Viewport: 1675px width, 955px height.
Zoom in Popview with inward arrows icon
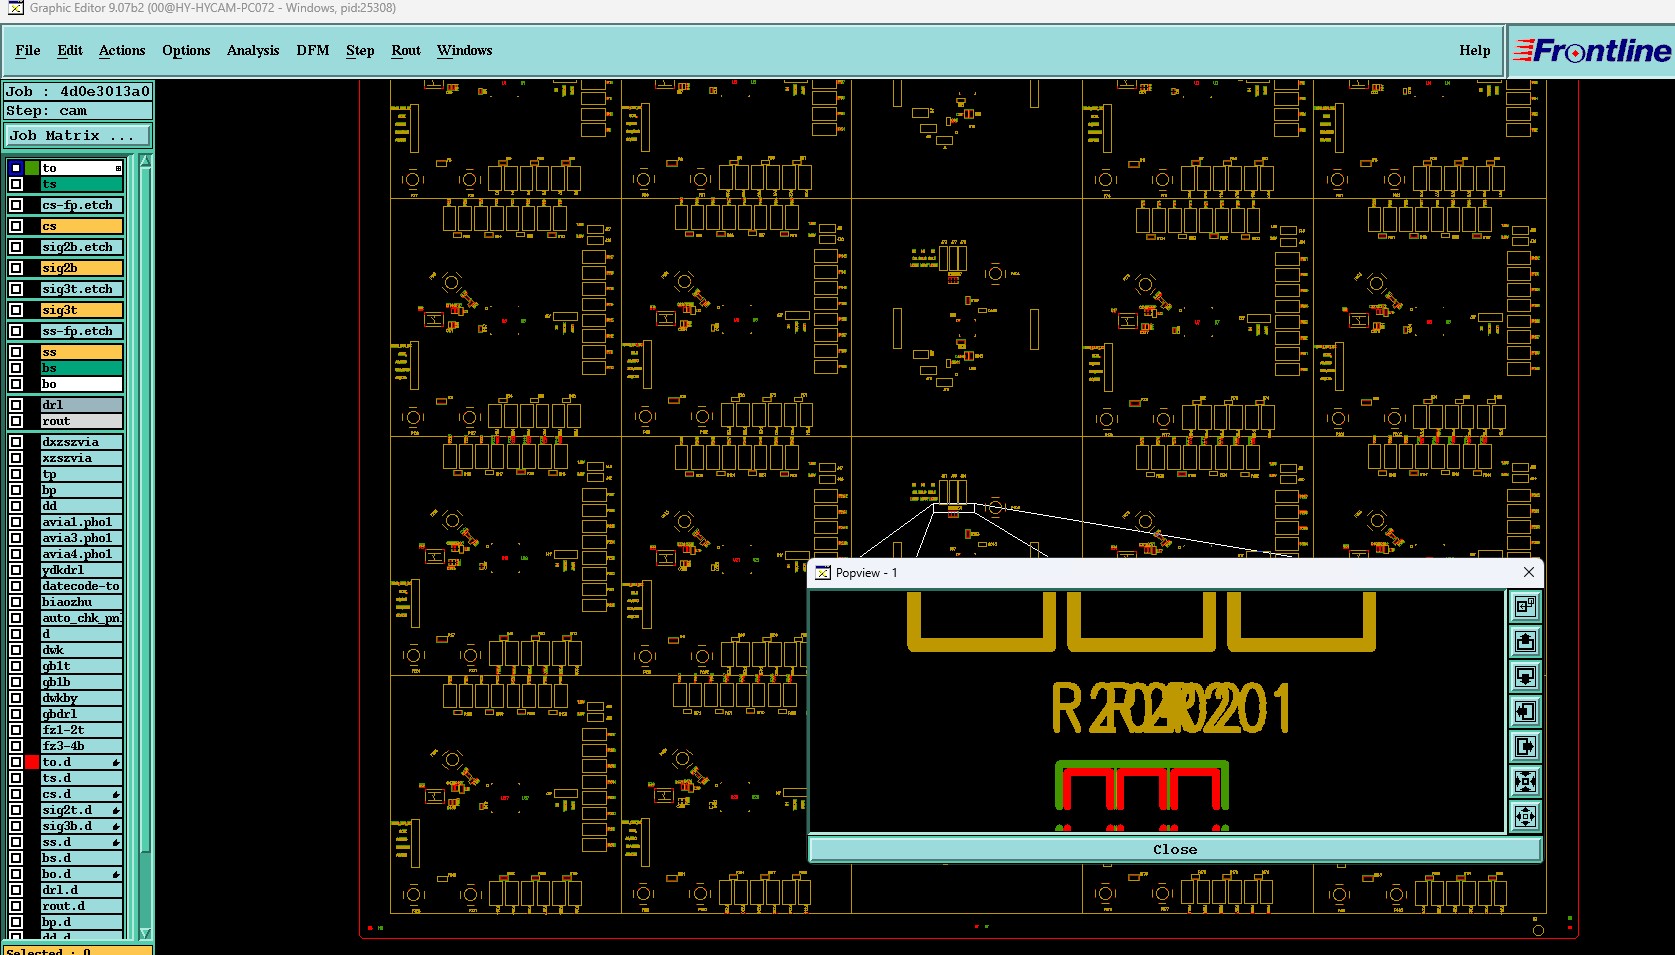1525,781
